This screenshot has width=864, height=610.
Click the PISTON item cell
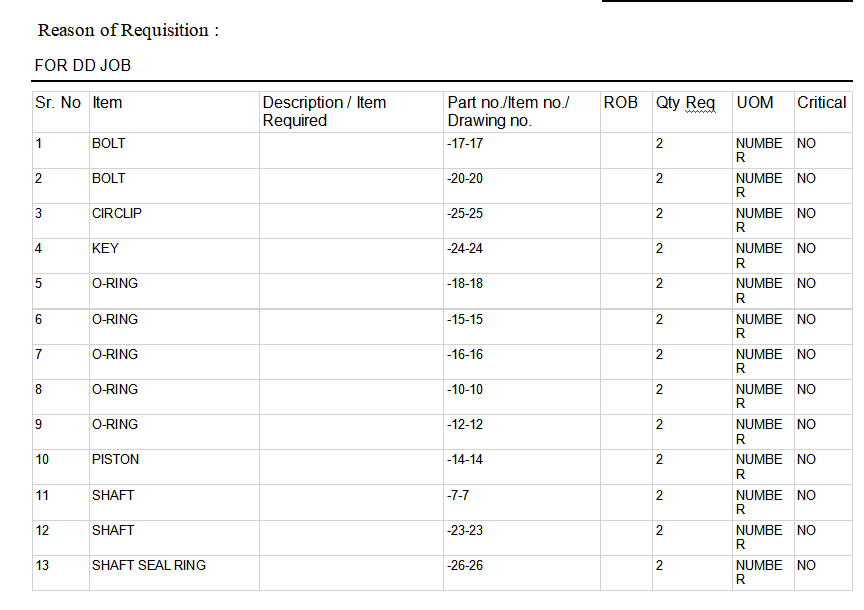coord(116,460)
